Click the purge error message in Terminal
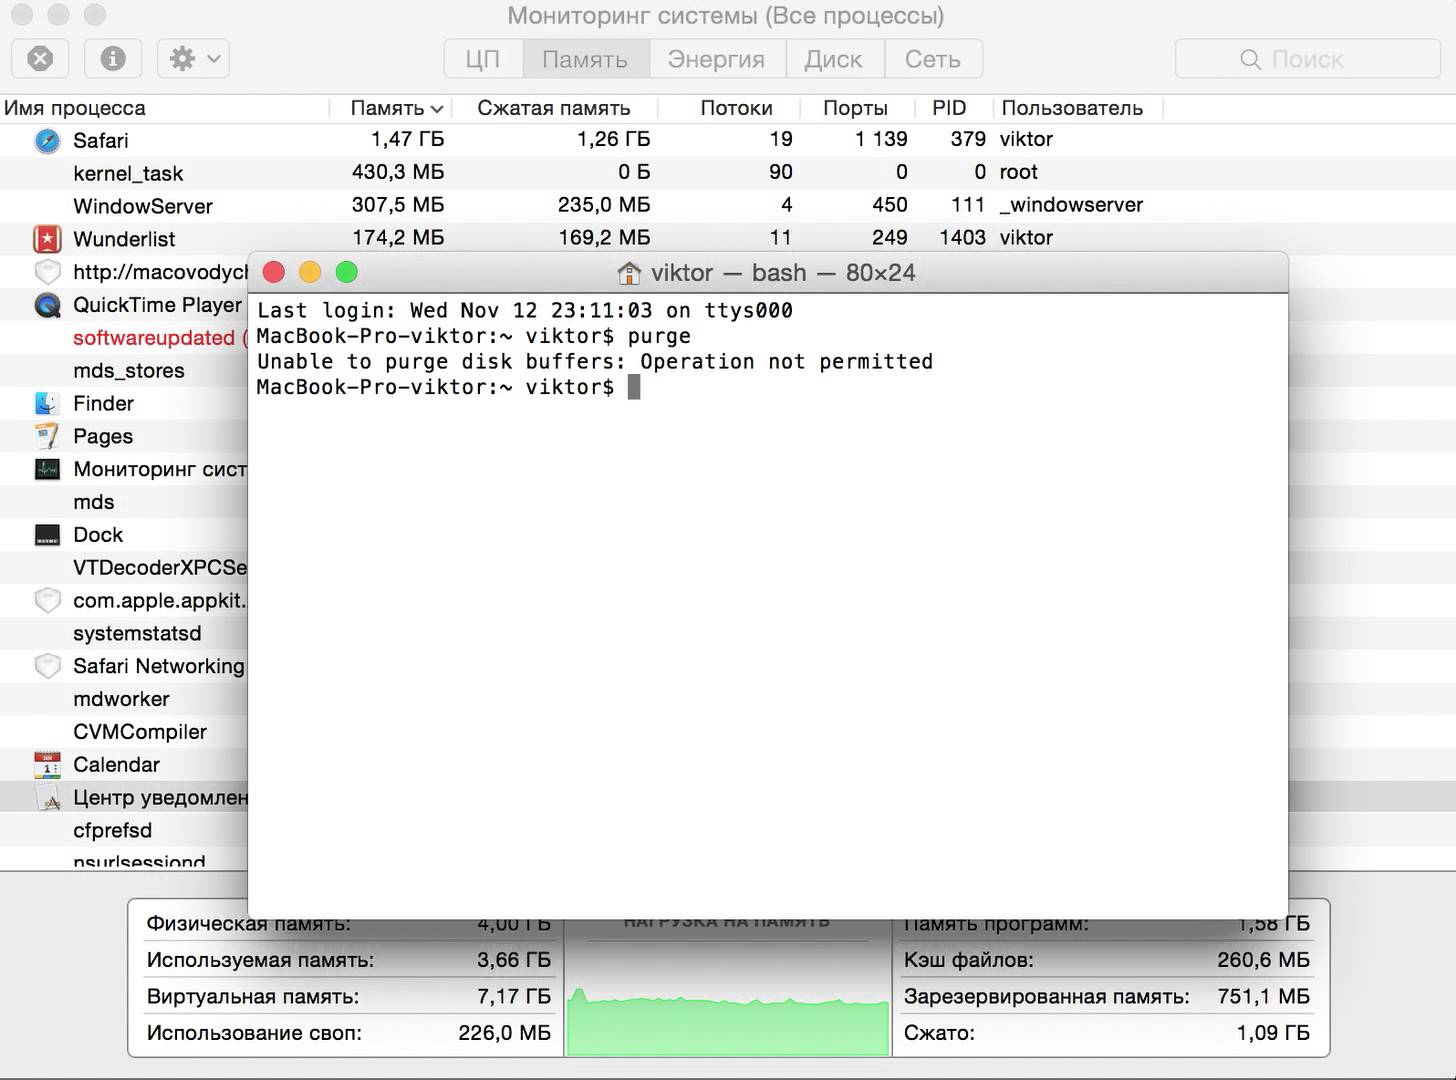 coord(595,361)
